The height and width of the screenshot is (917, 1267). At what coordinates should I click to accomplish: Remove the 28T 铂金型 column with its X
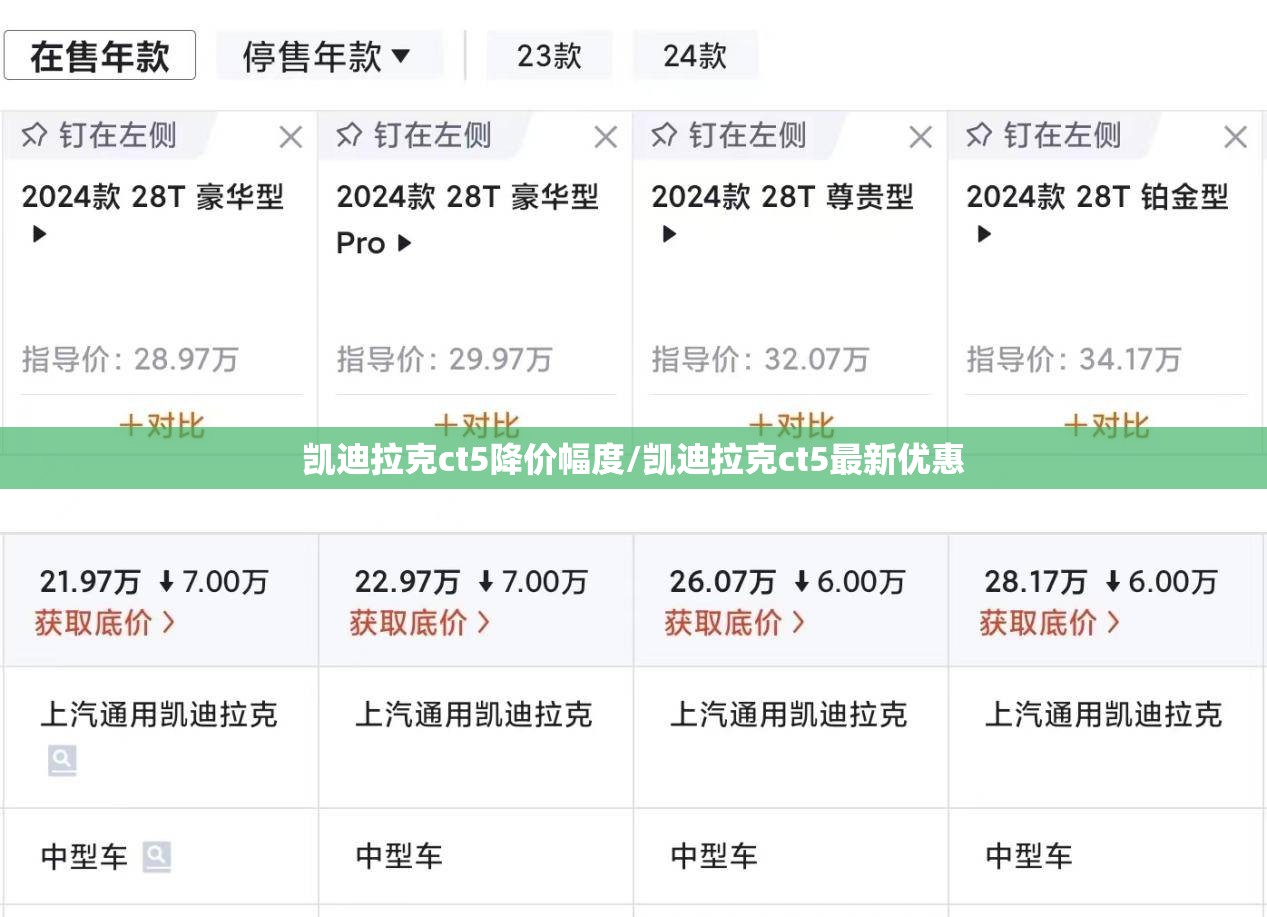coord(1236,137)
